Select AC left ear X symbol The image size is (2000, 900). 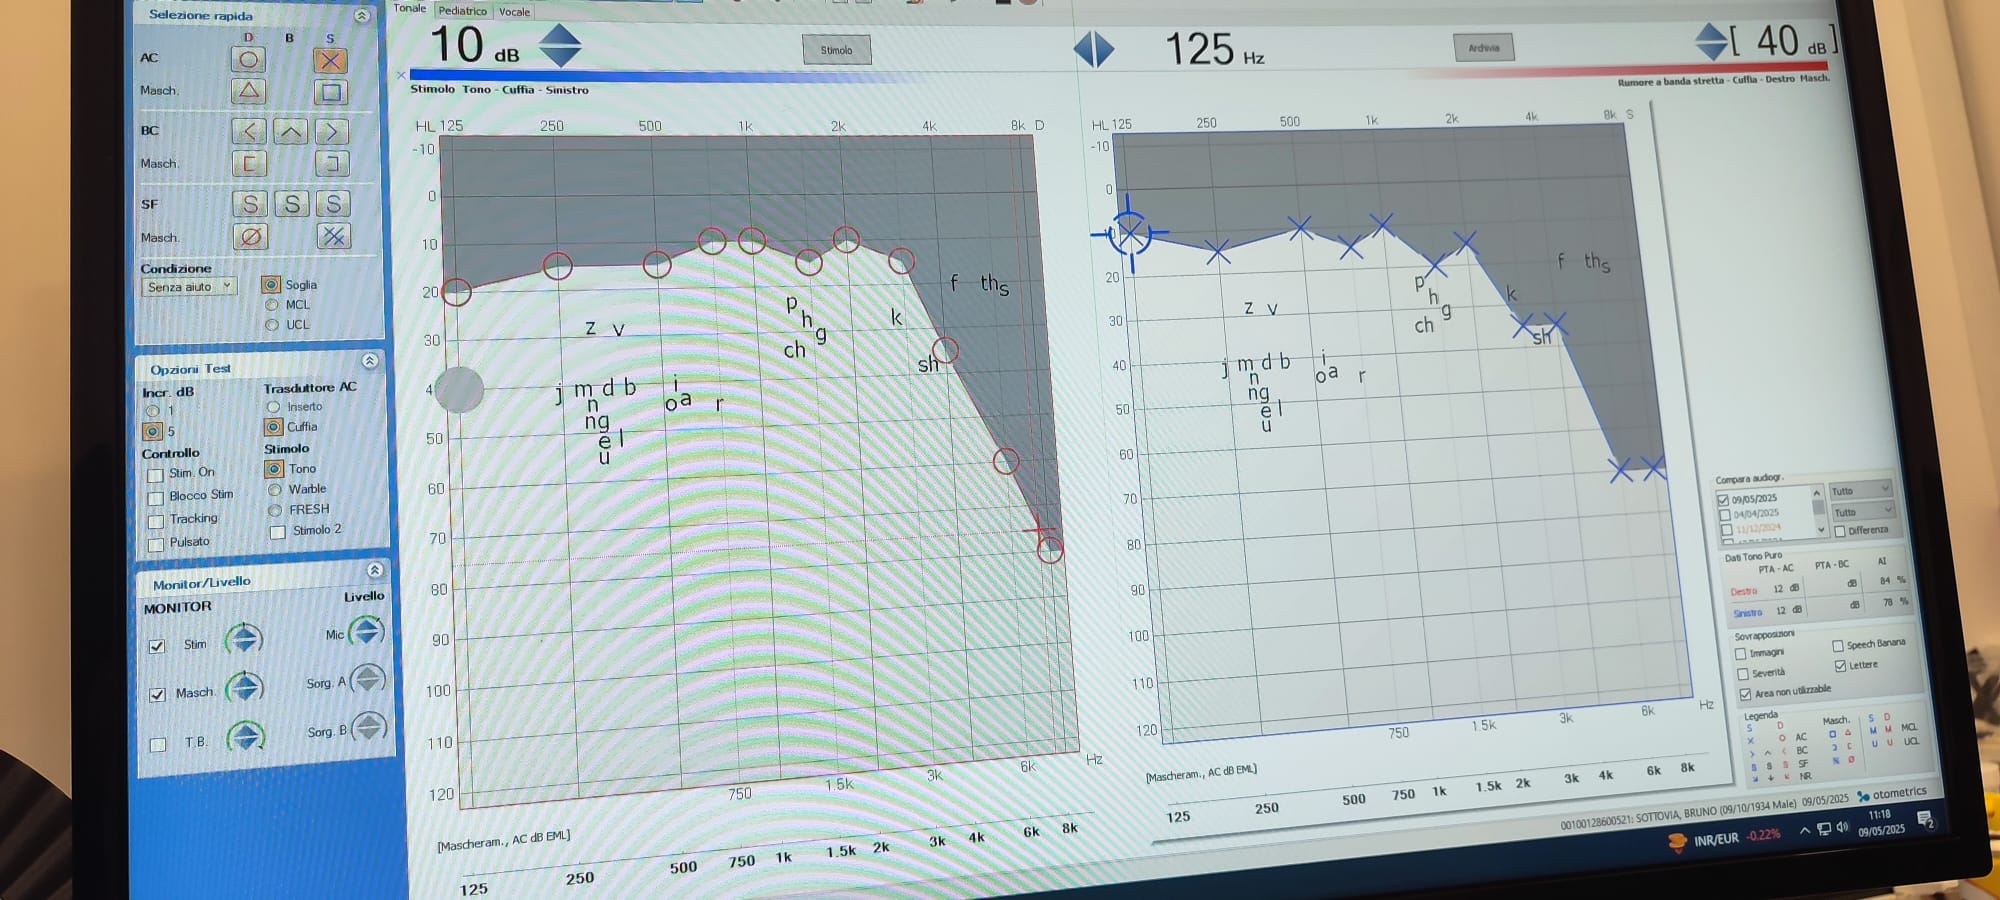pos(330,60)
